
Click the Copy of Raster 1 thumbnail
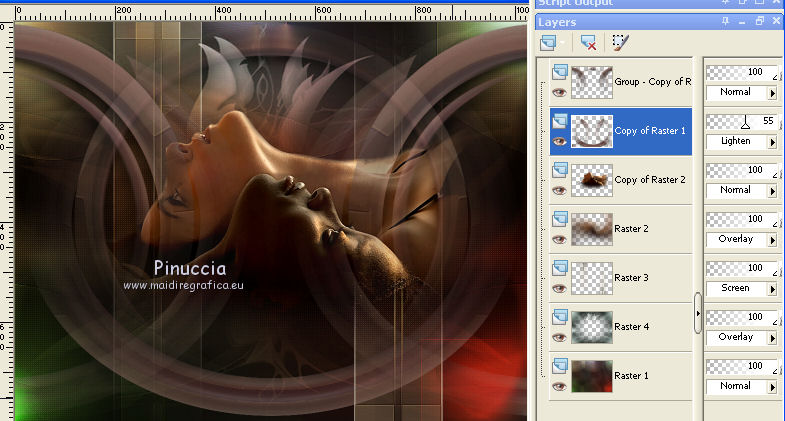click(x=592, y=131)
